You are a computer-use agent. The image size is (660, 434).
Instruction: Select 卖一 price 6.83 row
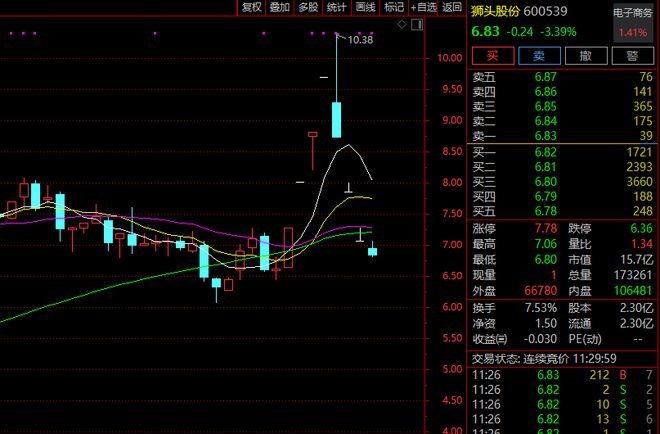562,136
